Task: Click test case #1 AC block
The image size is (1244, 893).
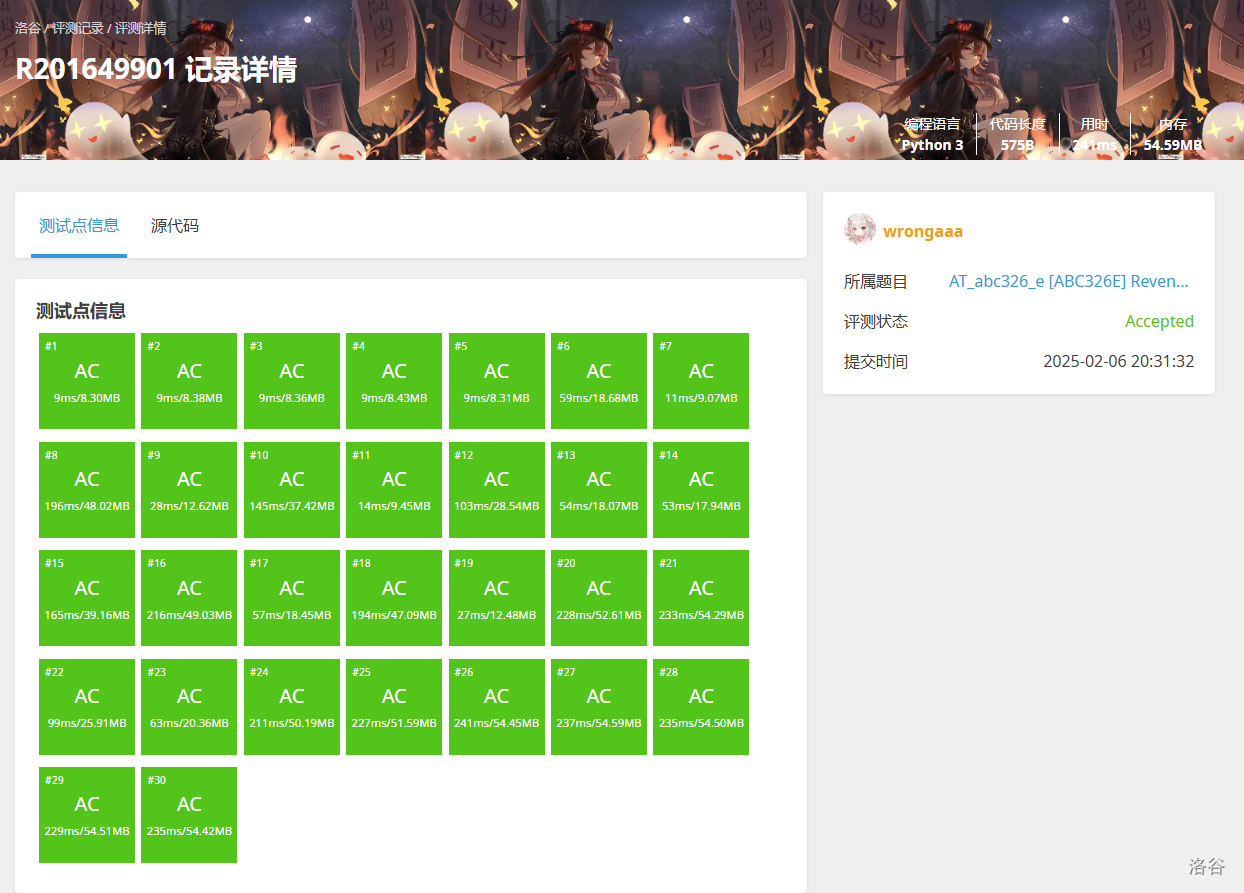Action: pyautogui.click(x=87, y=381)
